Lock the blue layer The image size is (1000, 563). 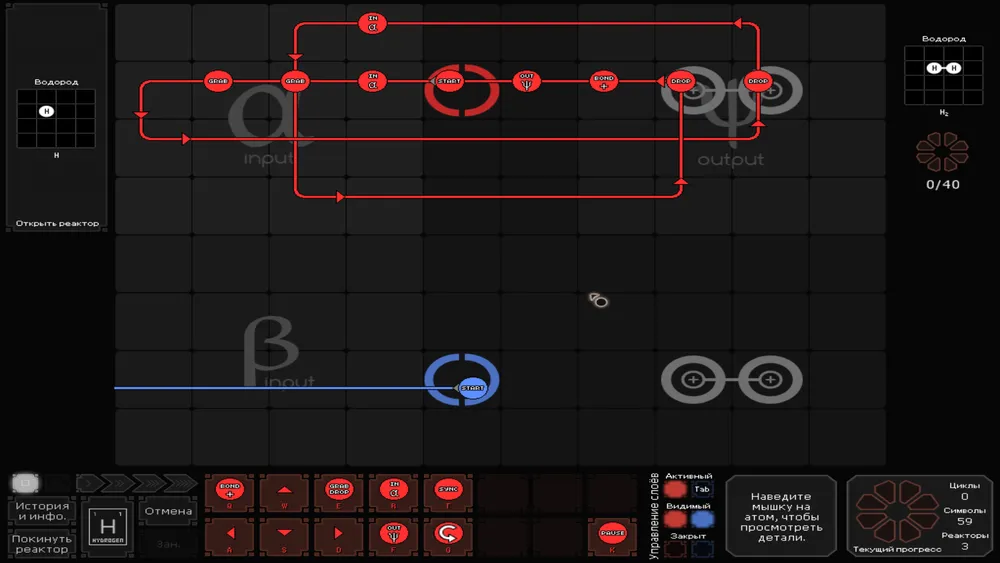[x=702, y=548]
